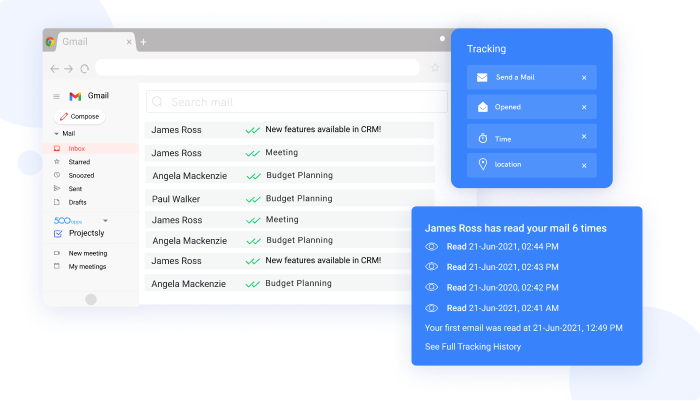Click the Time tracking option
The image size is (700, 401).
click(x=532, y=137)
